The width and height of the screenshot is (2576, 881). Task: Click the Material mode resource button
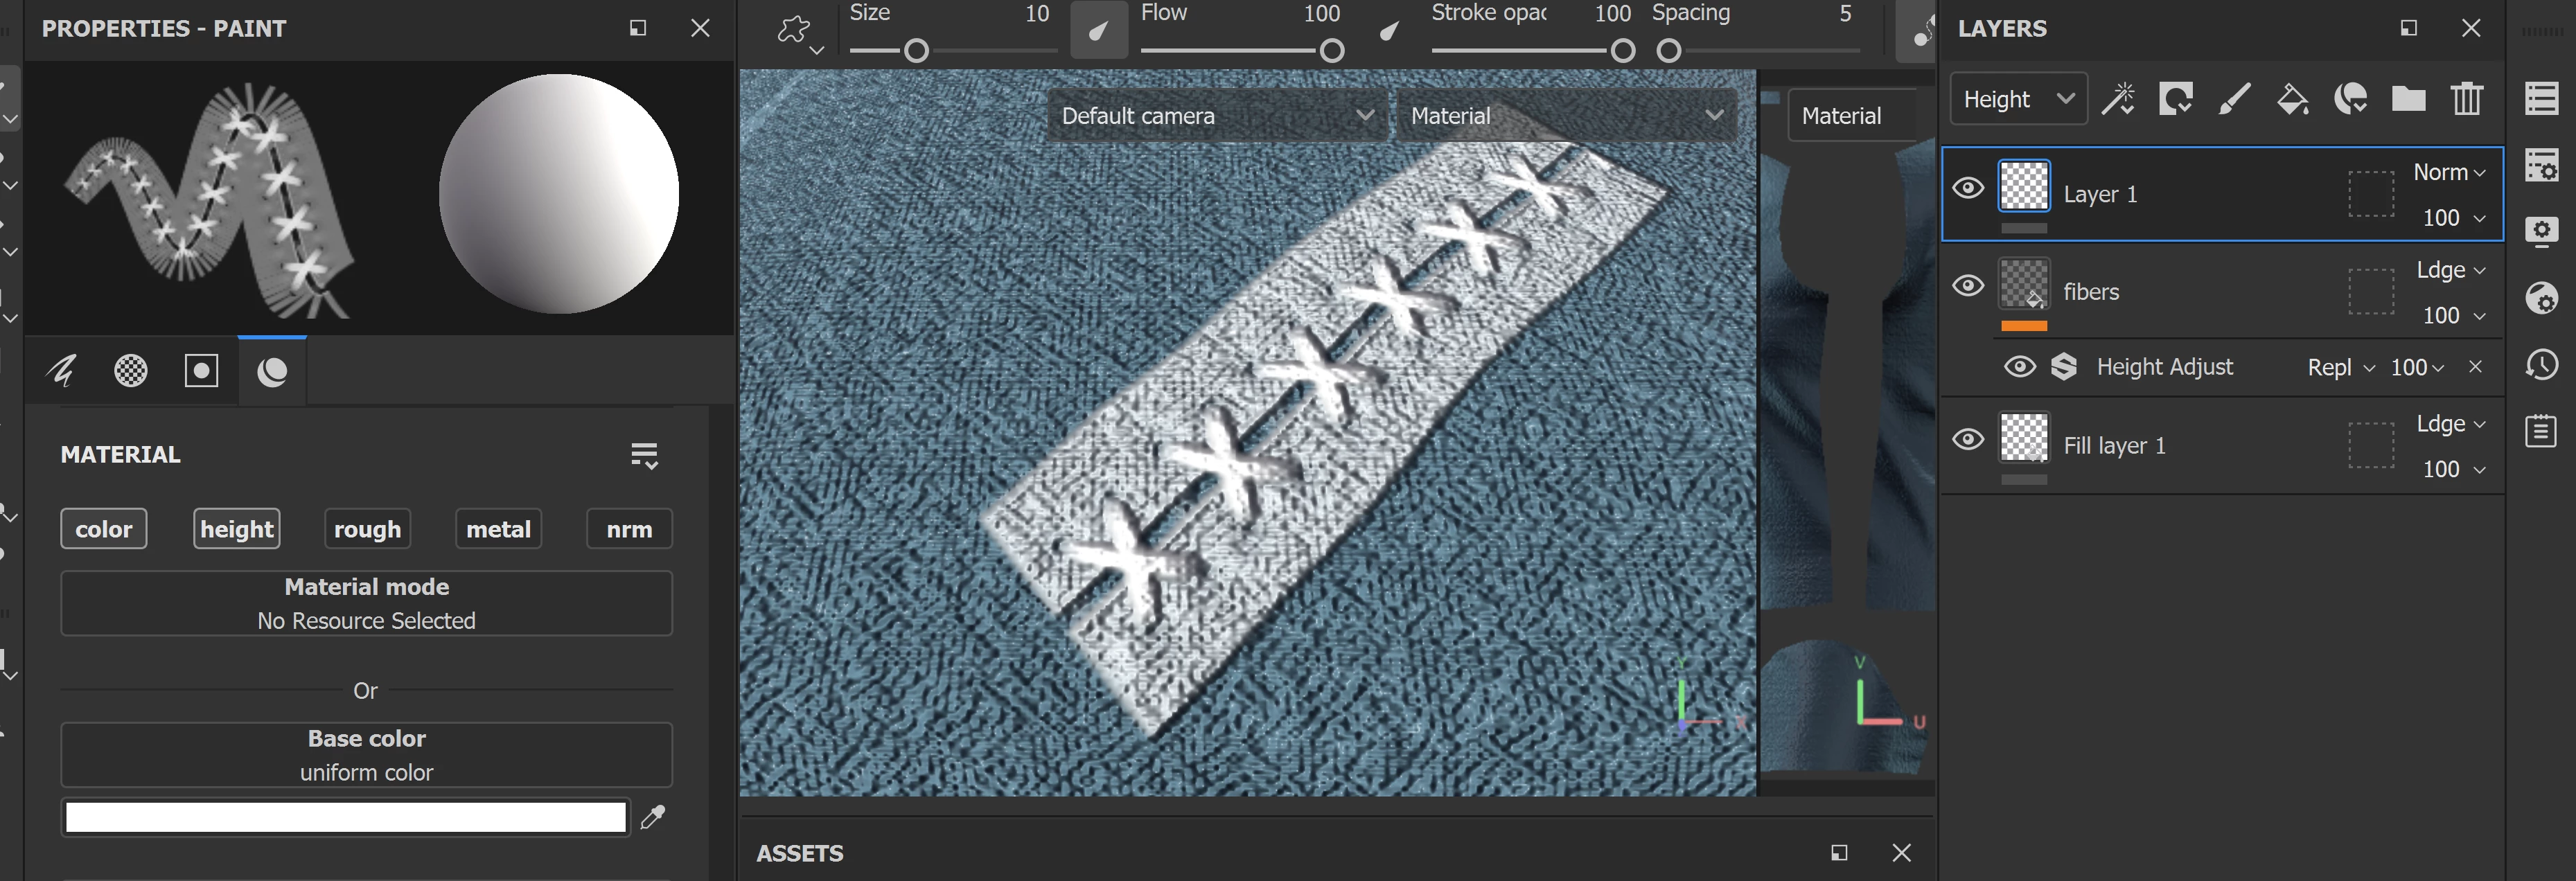coord(366,603)
